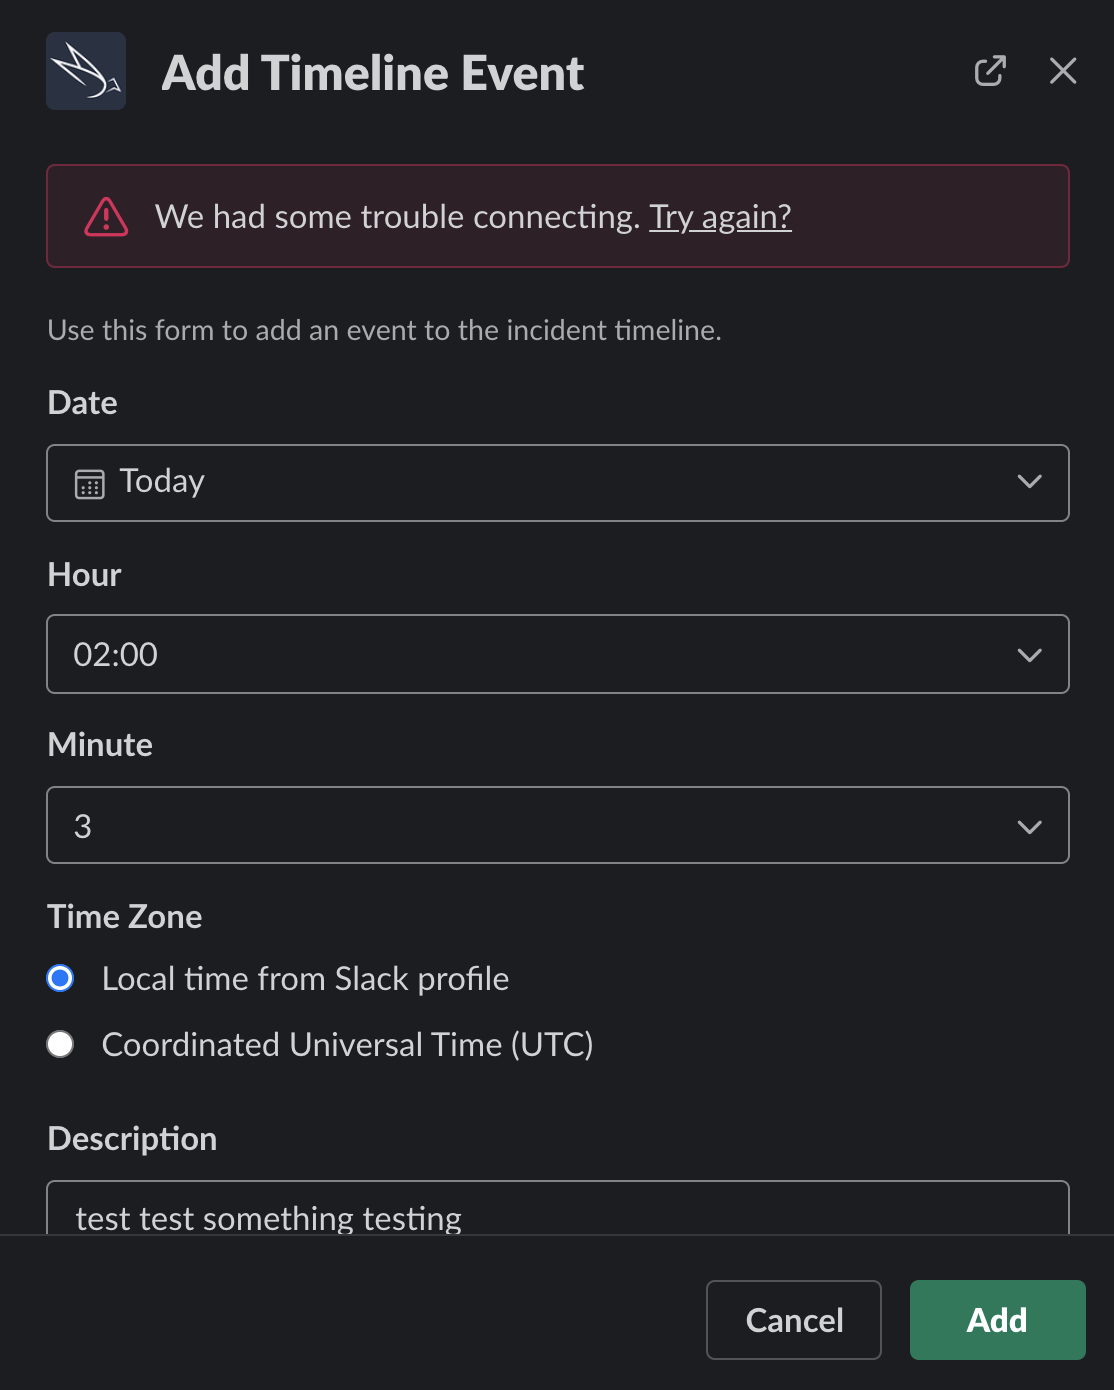Select "Local time from Slack profile"
This screenshot has height=1390, width=1114.
pyautogui.click(x=60, y=978)
